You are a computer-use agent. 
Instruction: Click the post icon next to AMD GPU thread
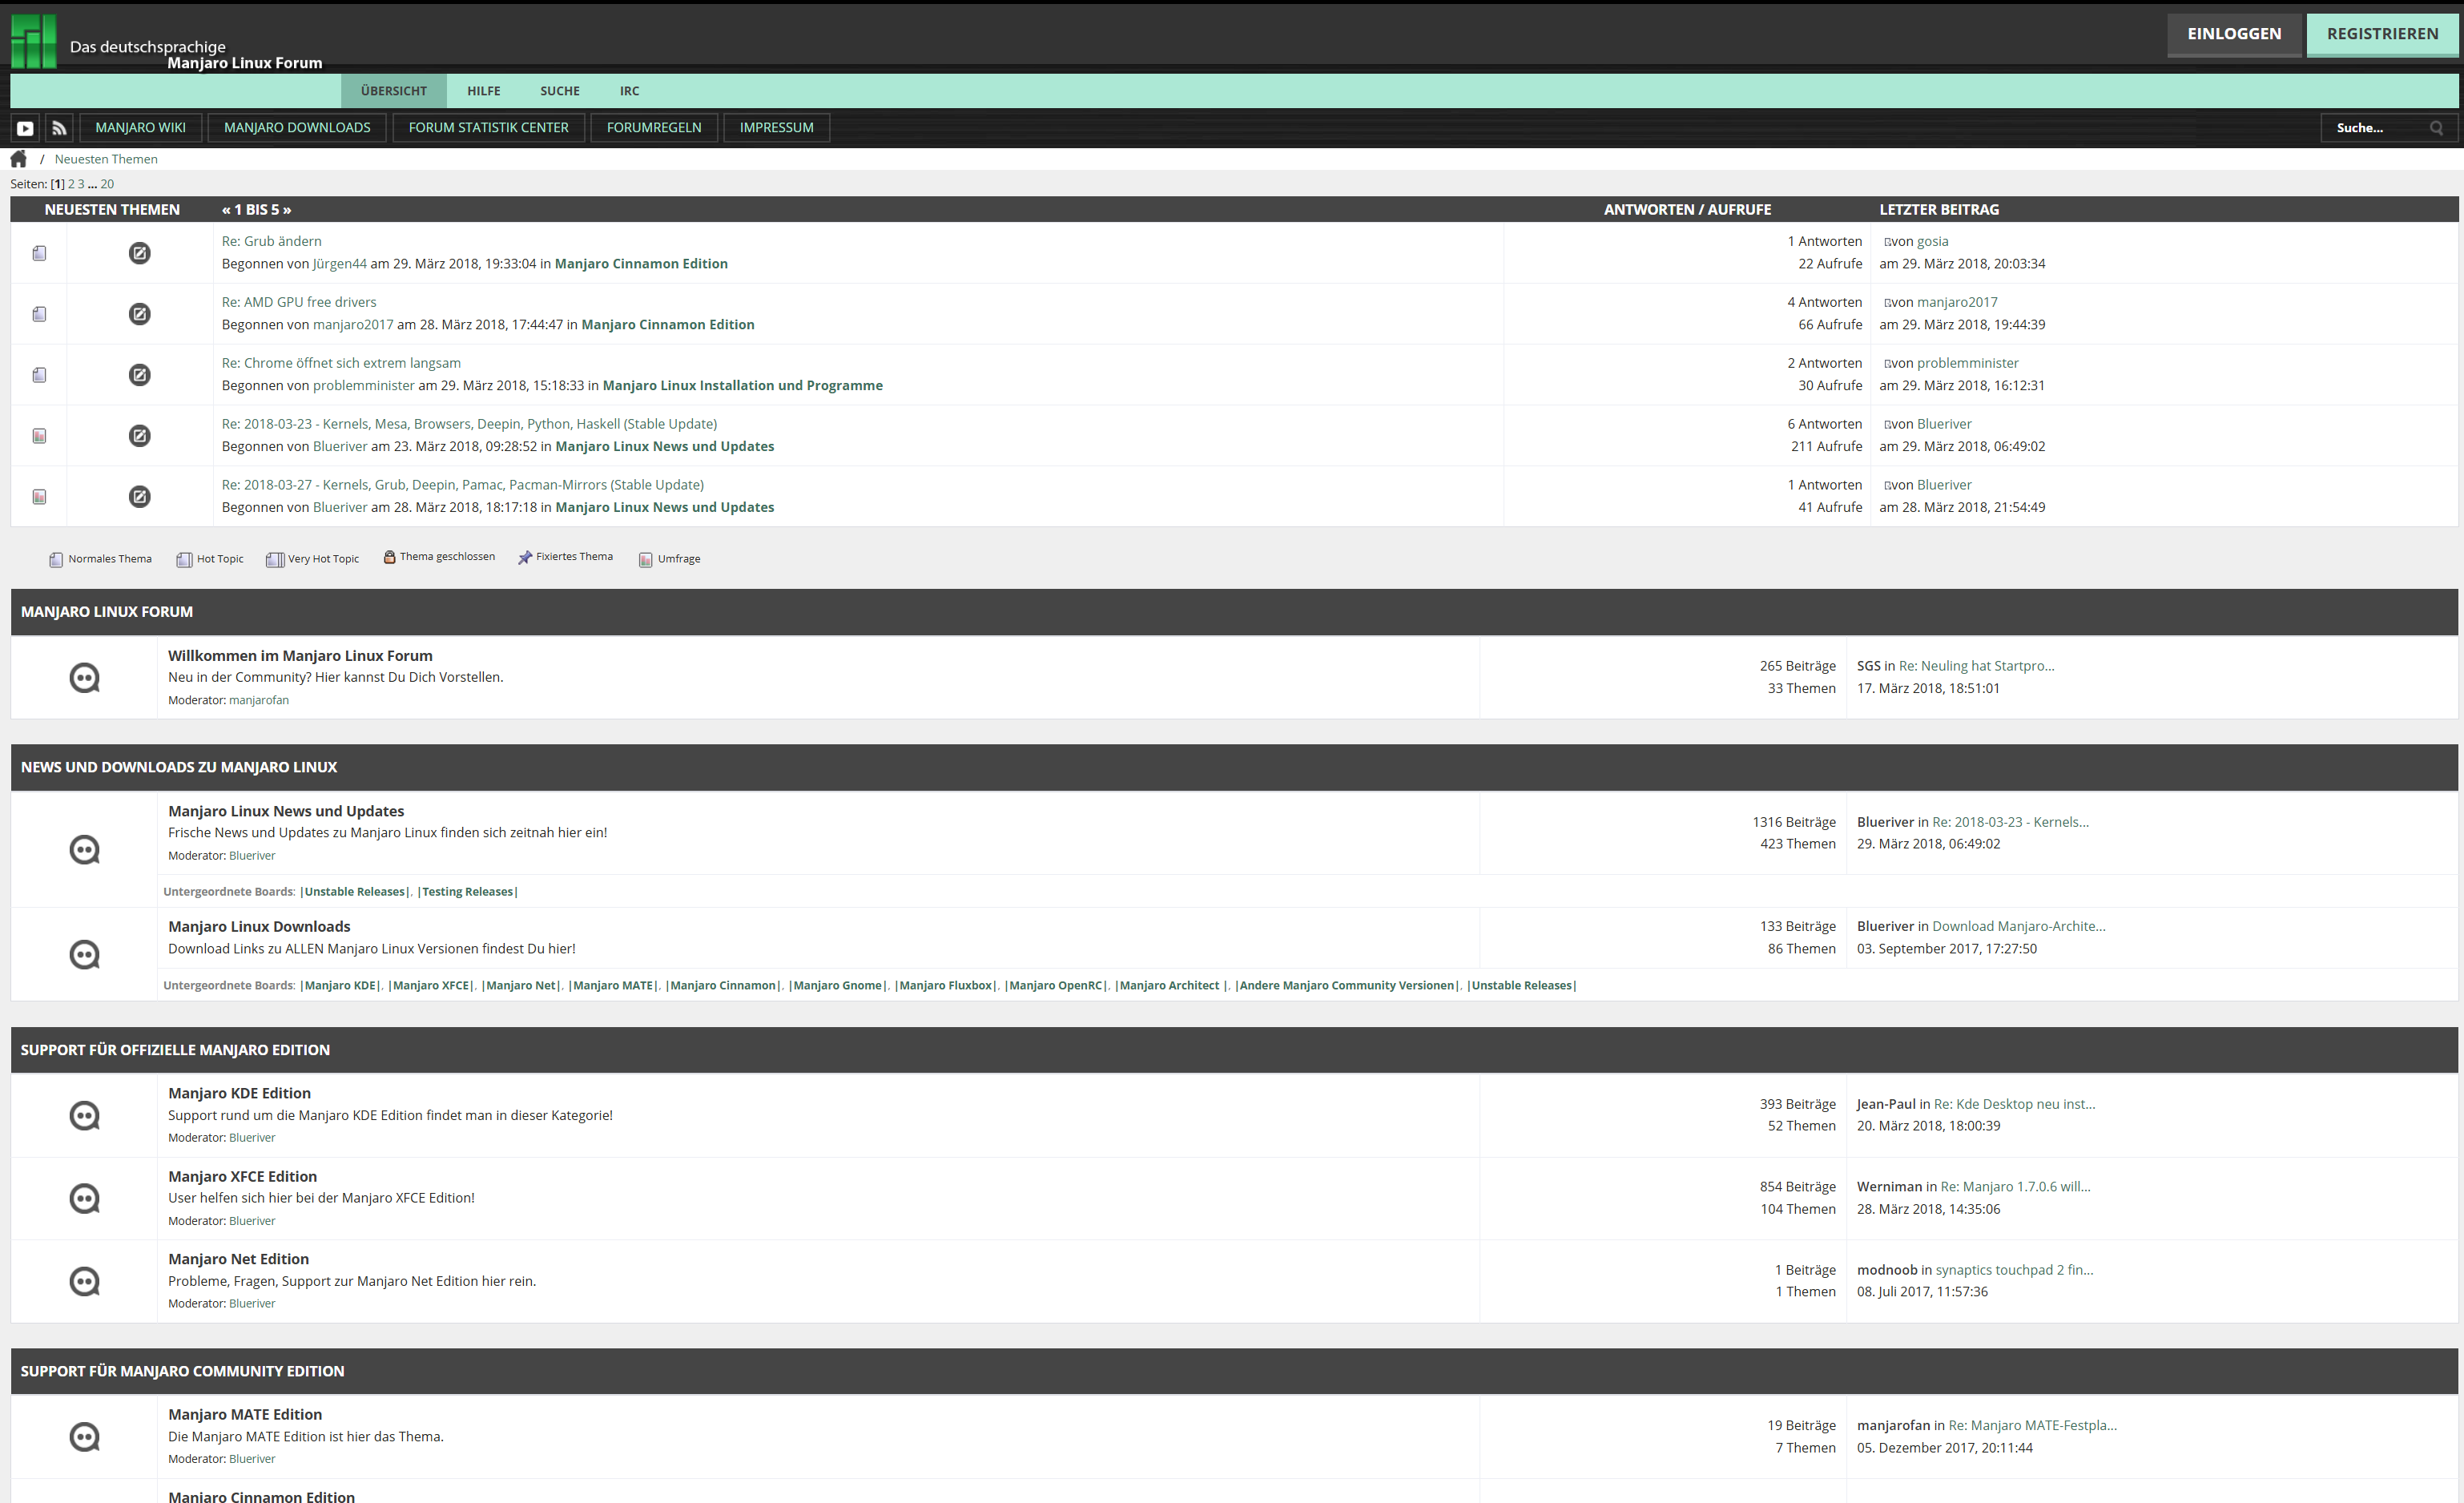[140, 314]
